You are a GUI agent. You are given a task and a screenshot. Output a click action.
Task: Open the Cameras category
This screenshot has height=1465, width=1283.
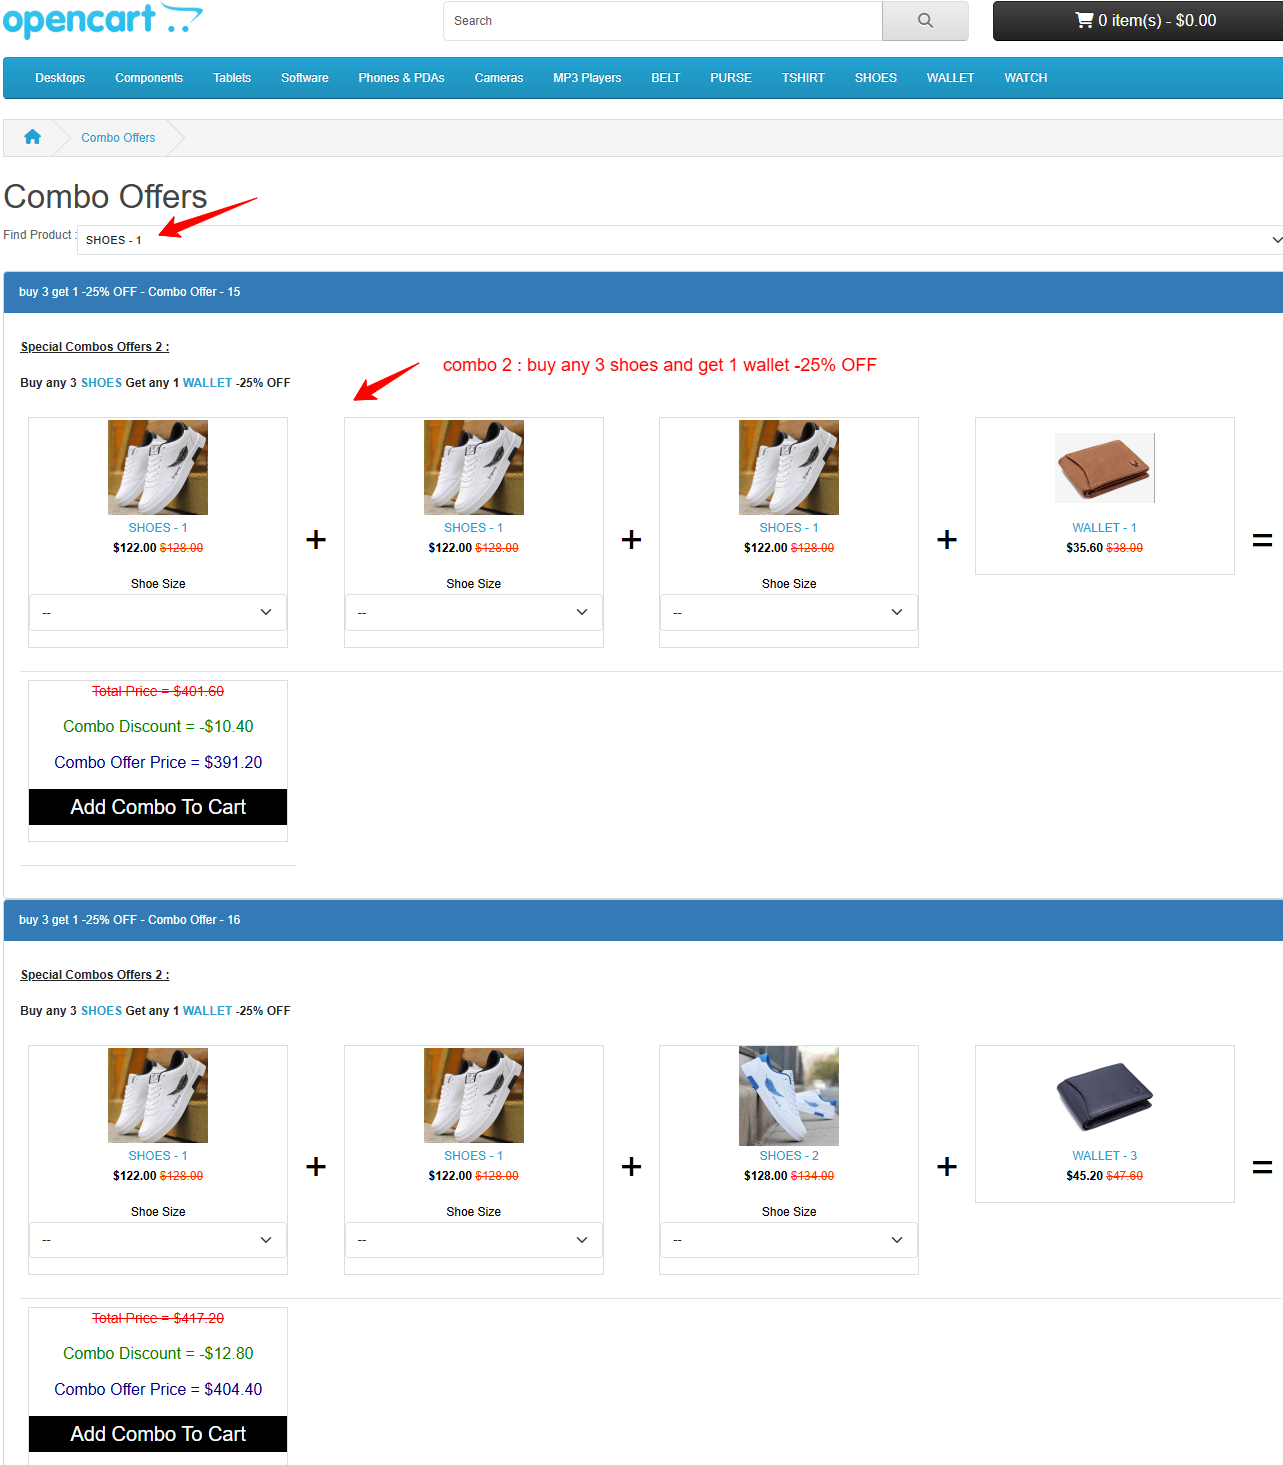tap(499, 78)
